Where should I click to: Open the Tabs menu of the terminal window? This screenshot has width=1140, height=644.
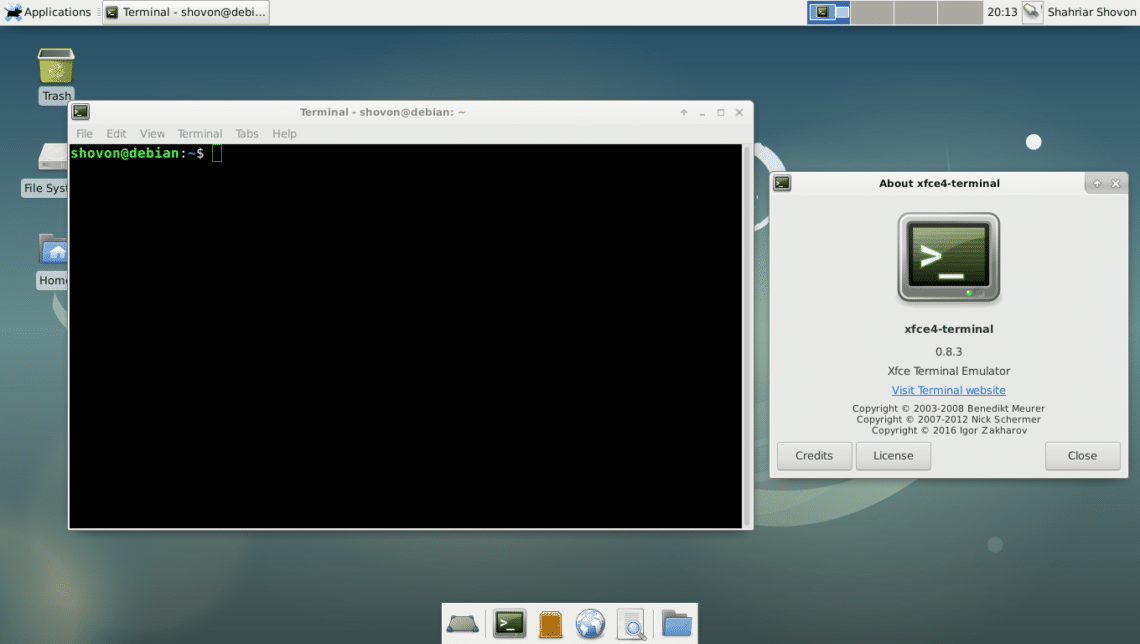(x=246, y=133)
